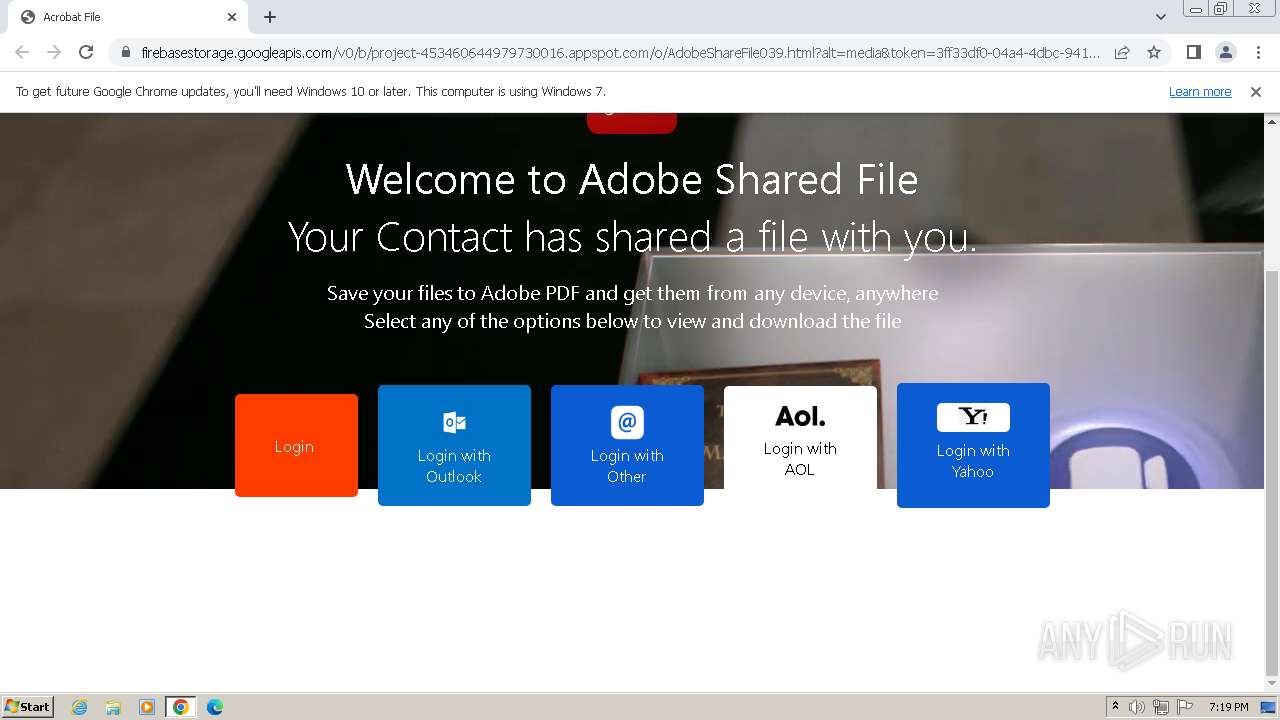Screen dimensions: 1280x720
Task: Click the Welcome to Adobe Shared File heading
Action: [x=632, y=180]
